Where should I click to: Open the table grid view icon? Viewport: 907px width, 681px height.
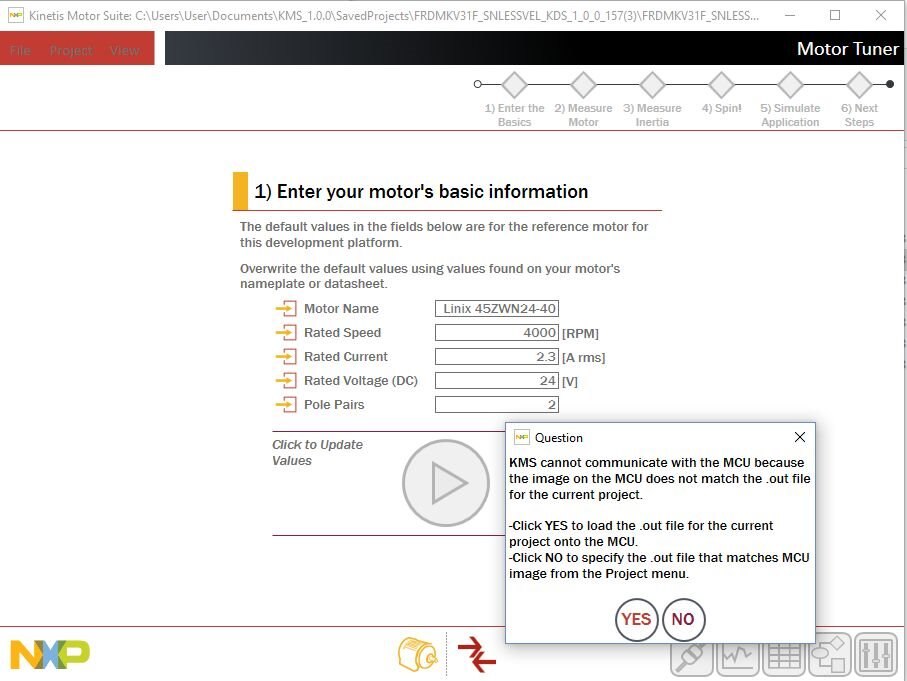[784, 654]
